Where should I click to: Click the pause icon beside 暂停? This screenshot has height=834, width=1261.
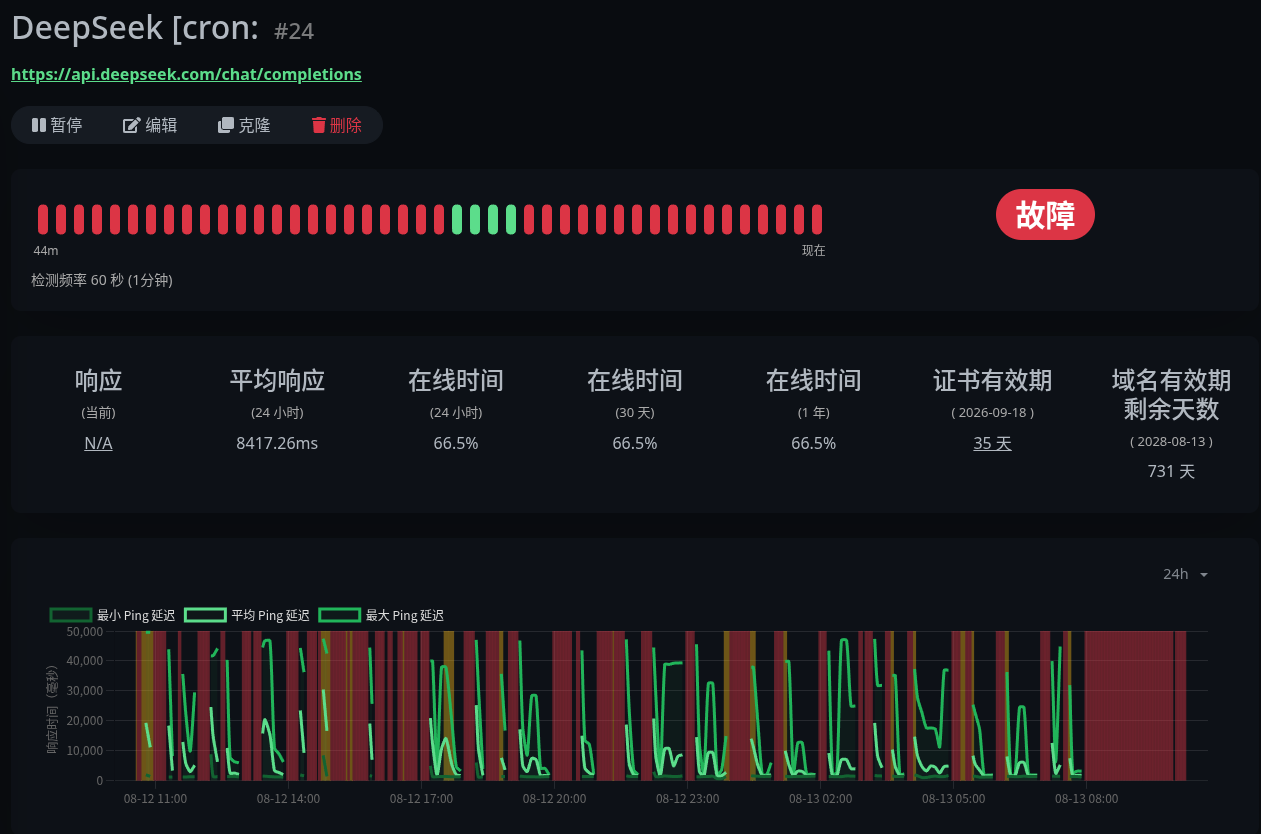click(x=39, y=125)
